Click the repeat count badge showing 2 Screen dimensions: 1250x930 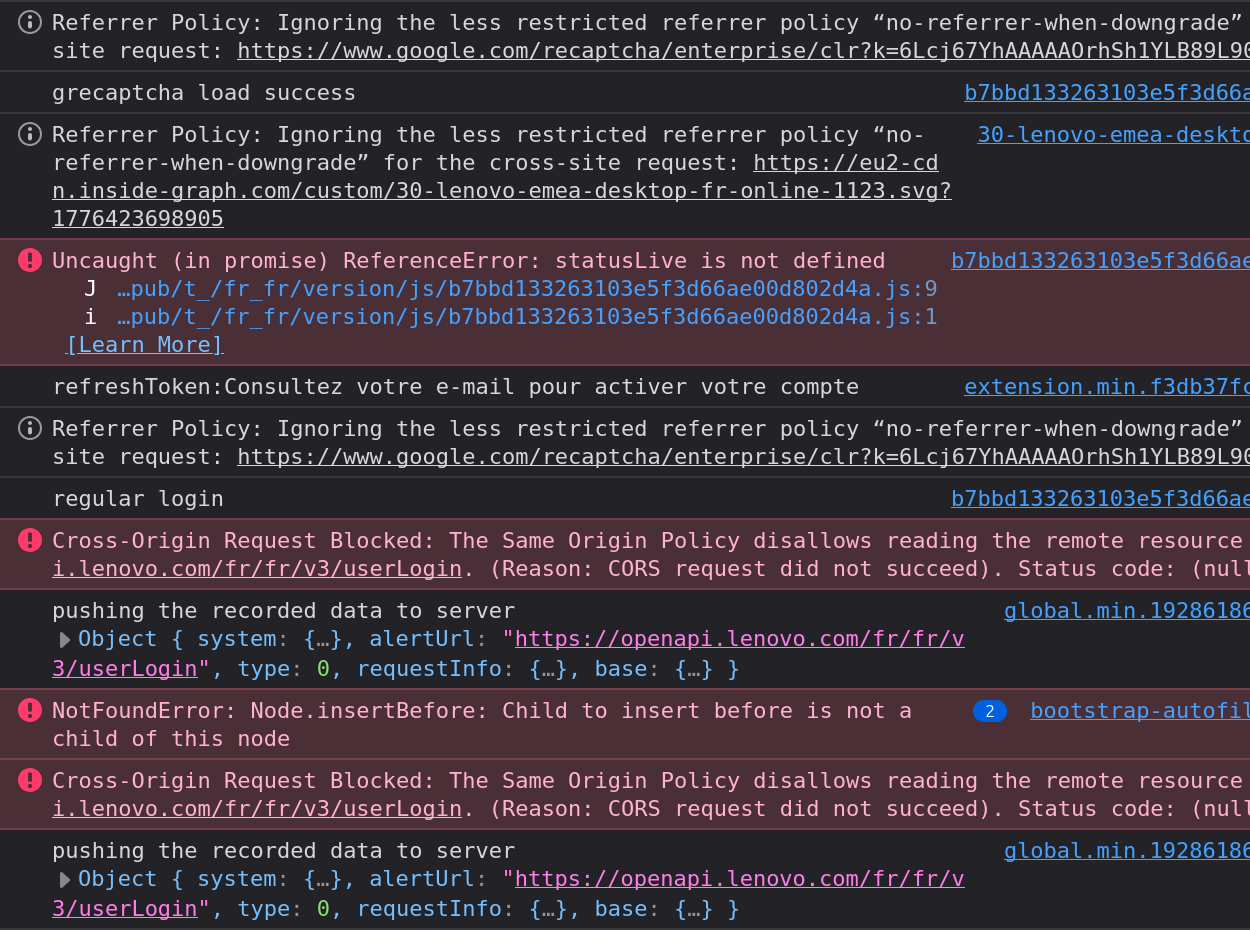pyautogui.click(x=989, y=711)
